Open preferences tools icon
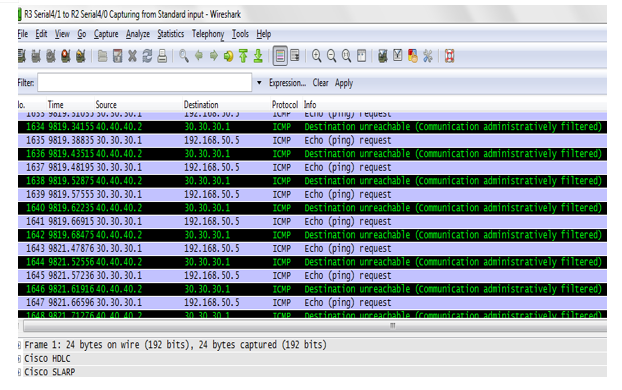Screen dimensions: 622x390 [428, 56]
